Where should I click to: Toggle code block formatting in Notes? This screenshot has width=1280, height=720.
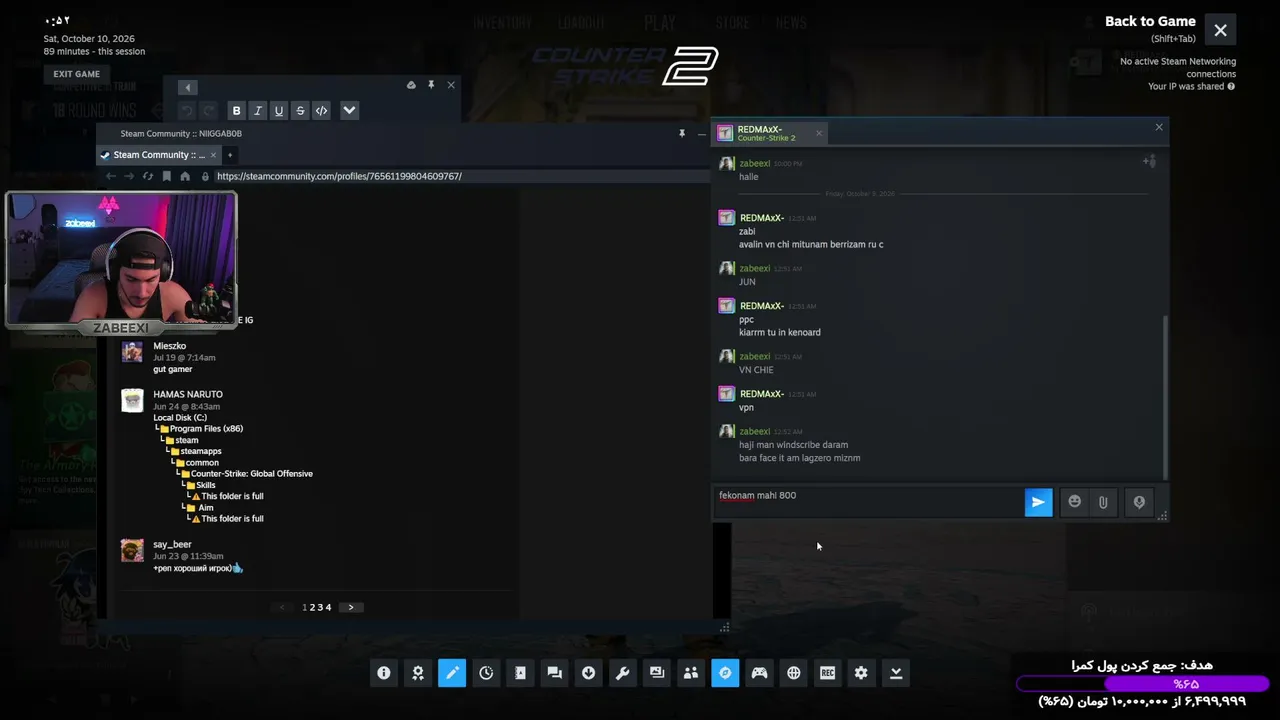[321, 111]
